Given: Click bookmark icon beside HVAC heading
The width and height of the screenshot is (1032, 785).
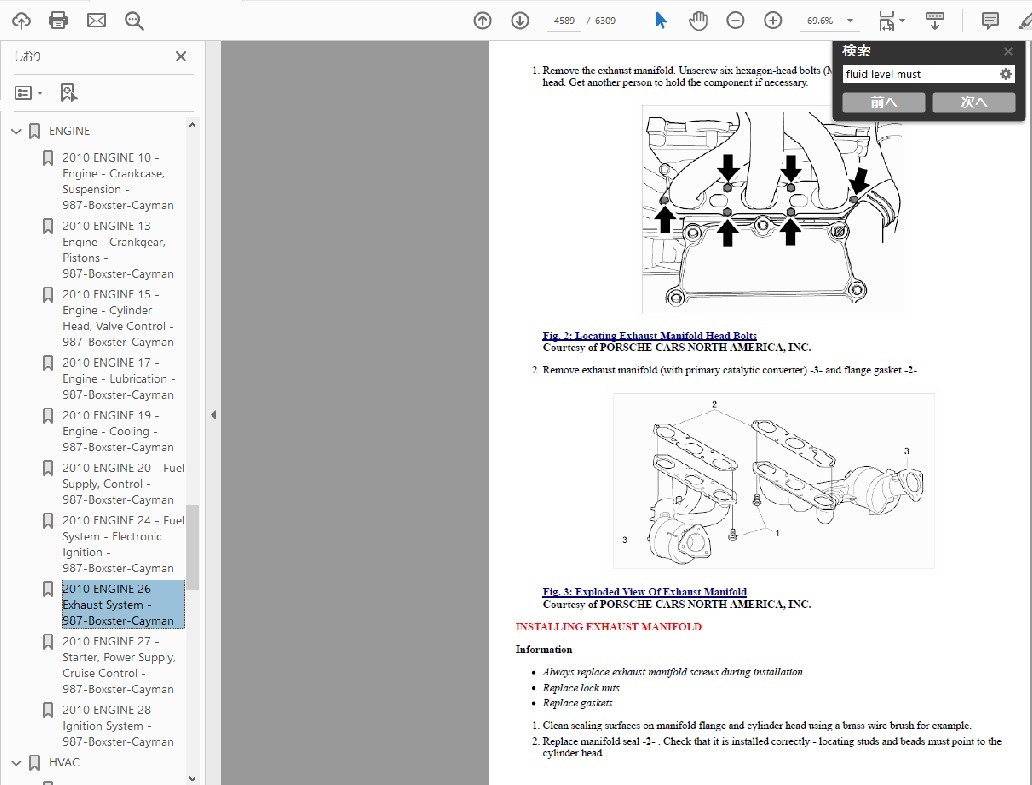Looking at the screenshot, I should (35, 763).
